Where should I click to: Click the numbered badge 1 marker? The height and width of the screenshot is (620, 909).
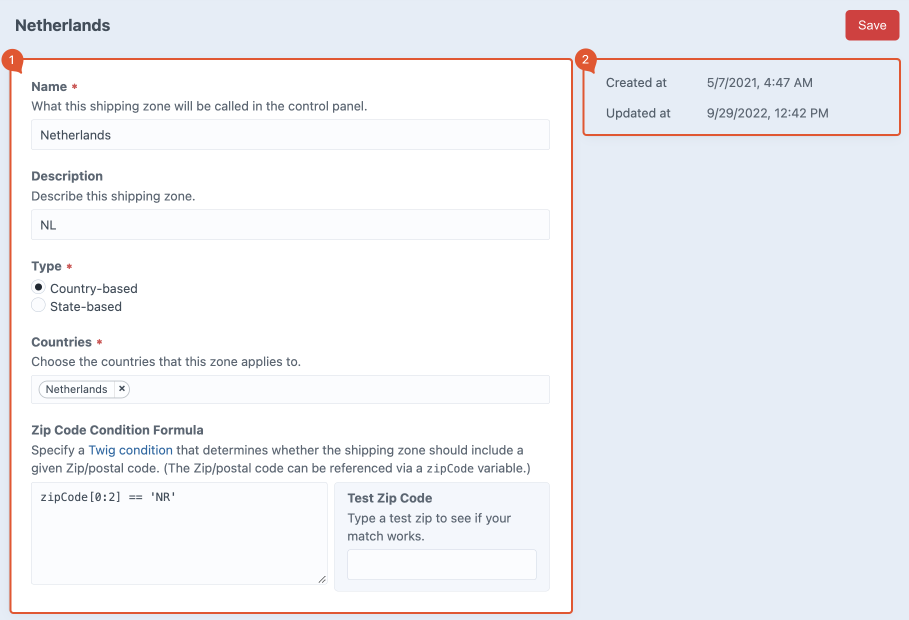click(x=12, y=60)
